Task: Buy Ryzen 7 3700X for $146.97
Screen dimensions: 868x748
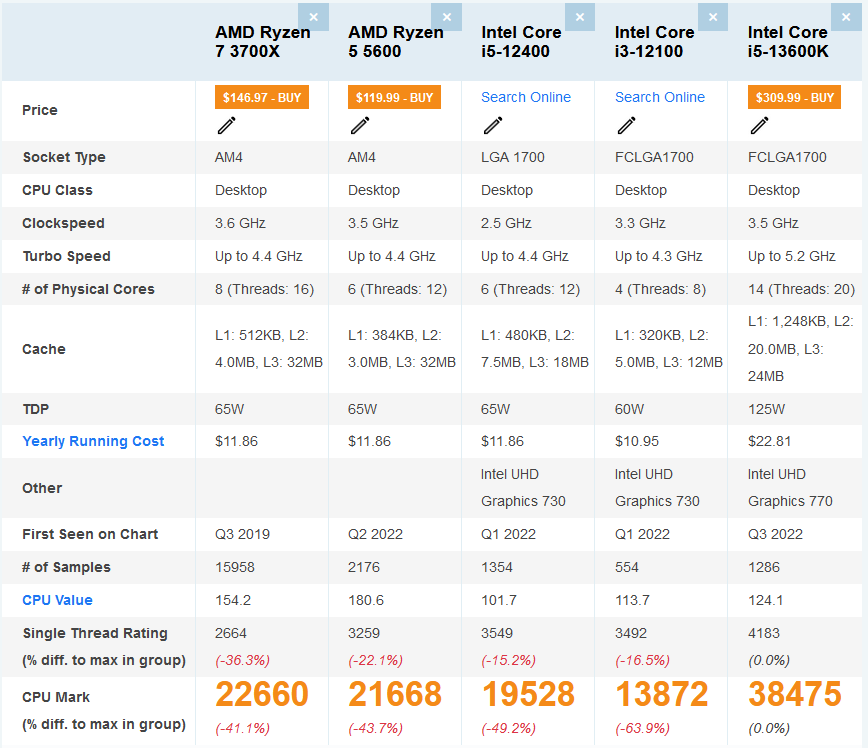Action: 262,97
